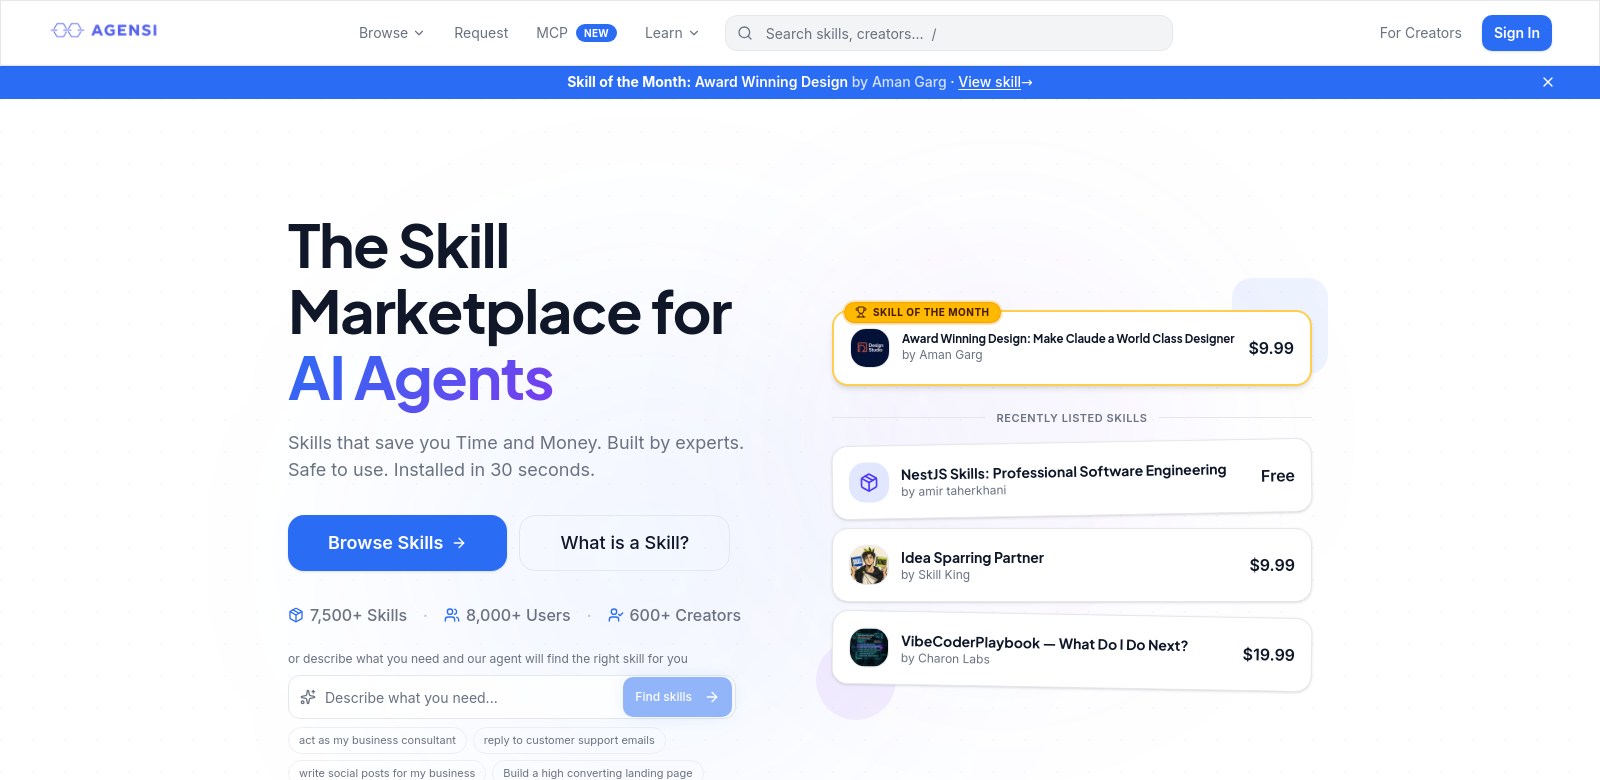1600x780 pixels.
Task: Open the Award Winning Design skill thumbnail
Action: tap(870, 348)
